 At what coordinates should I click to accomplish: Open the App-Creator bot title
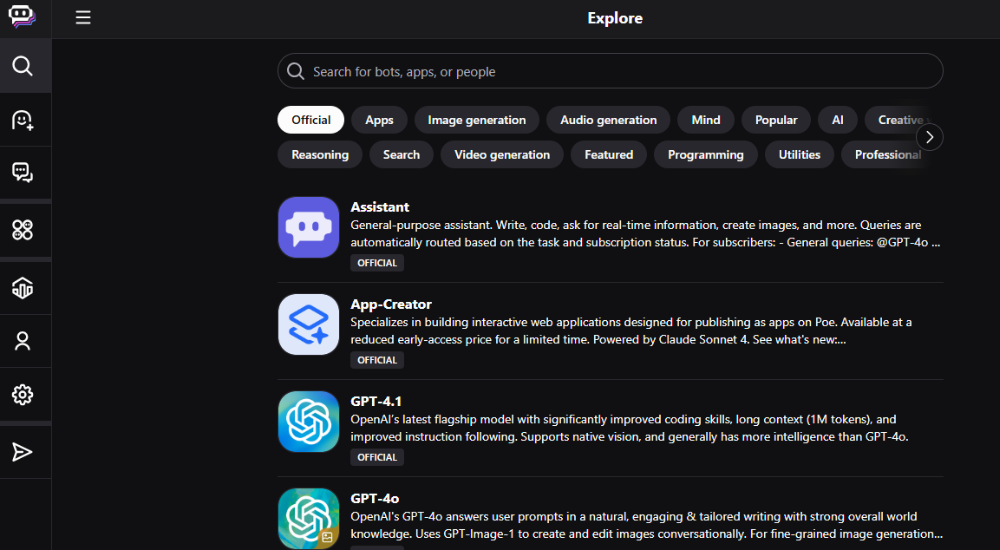pos(391,304)
